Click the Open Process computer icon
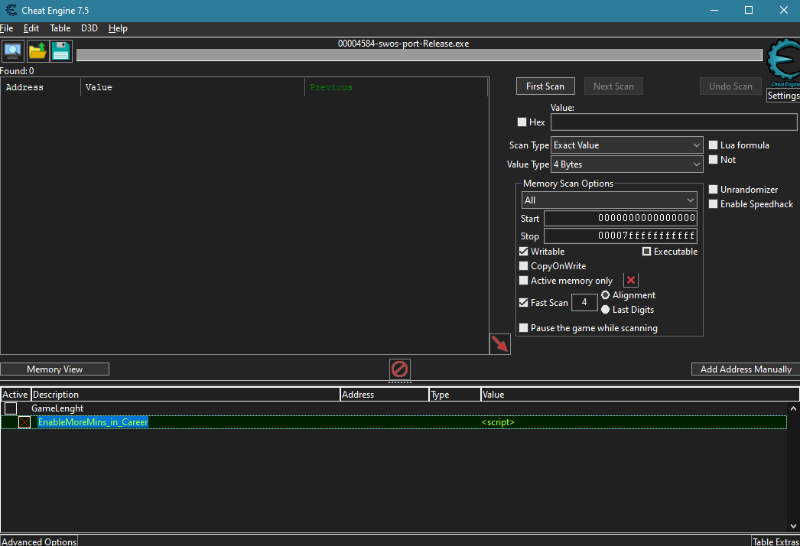This screenshot has width=800, height=546. (x=13, y=51)
